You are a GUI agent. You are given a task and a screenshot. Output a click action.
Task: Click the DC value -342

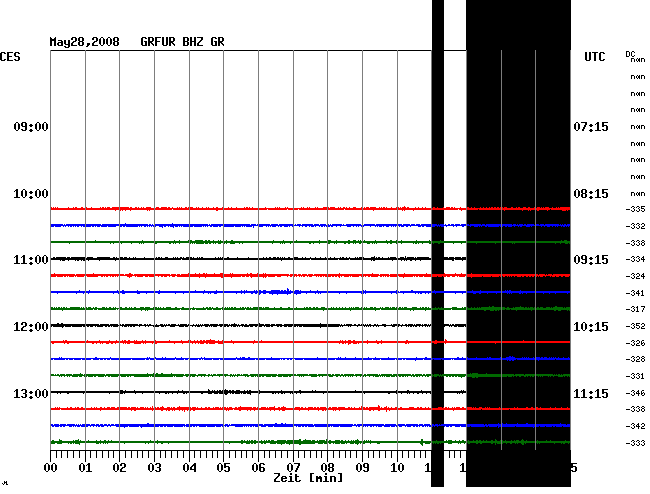click(x=635, y=426)
